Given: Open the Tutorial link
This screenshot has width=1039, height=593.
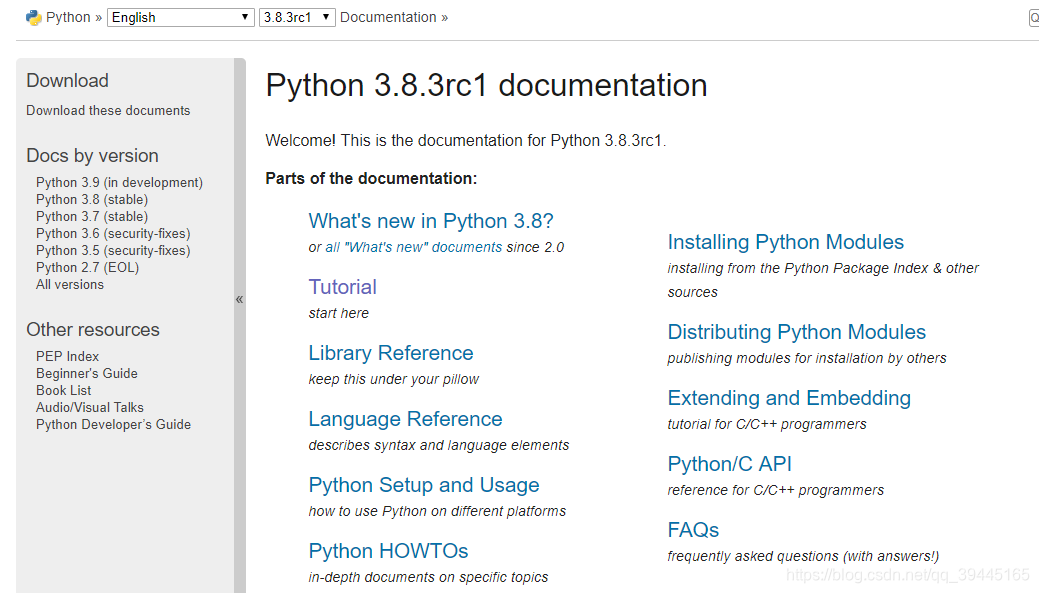Looking at the screenshot, I should point(343,287).
